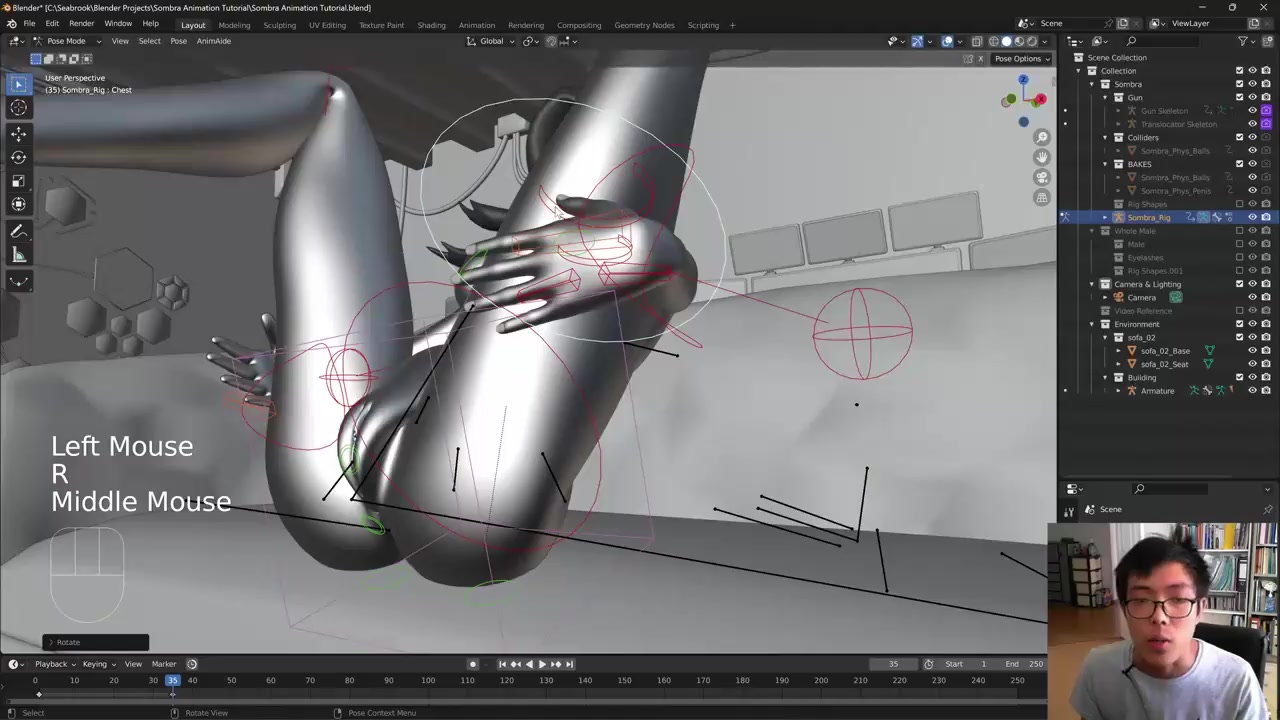This screenshot has width=1280, height=720.
Task: Enable the Rig Shapes collection checkbox
Action: [1240, 204]
